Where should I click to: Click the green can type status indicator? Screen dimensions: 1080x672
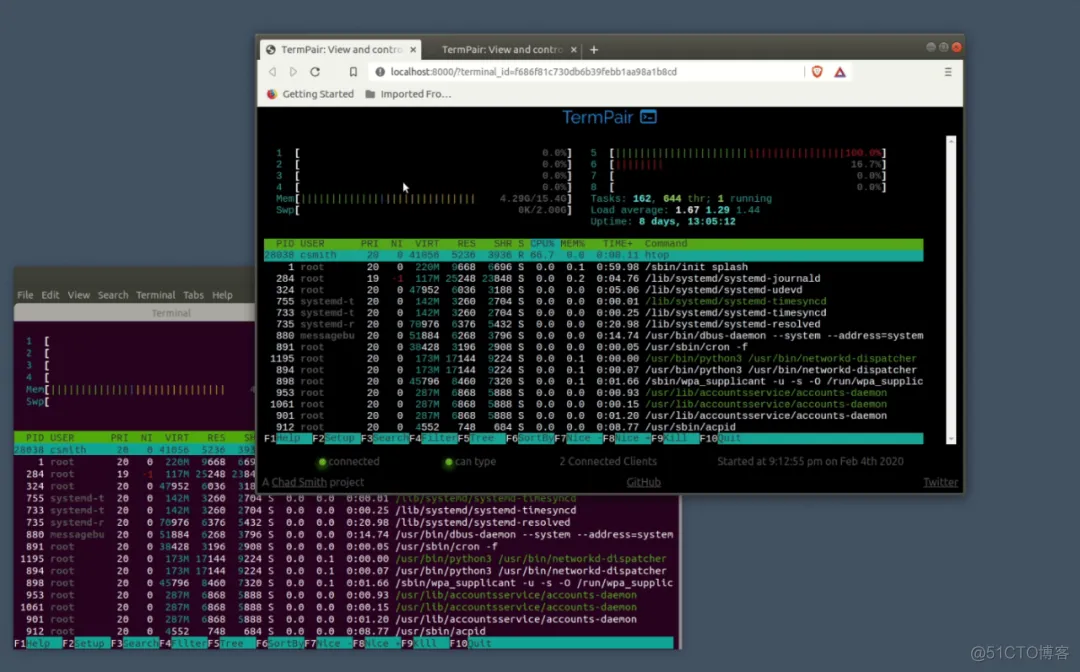coord(448,462)
